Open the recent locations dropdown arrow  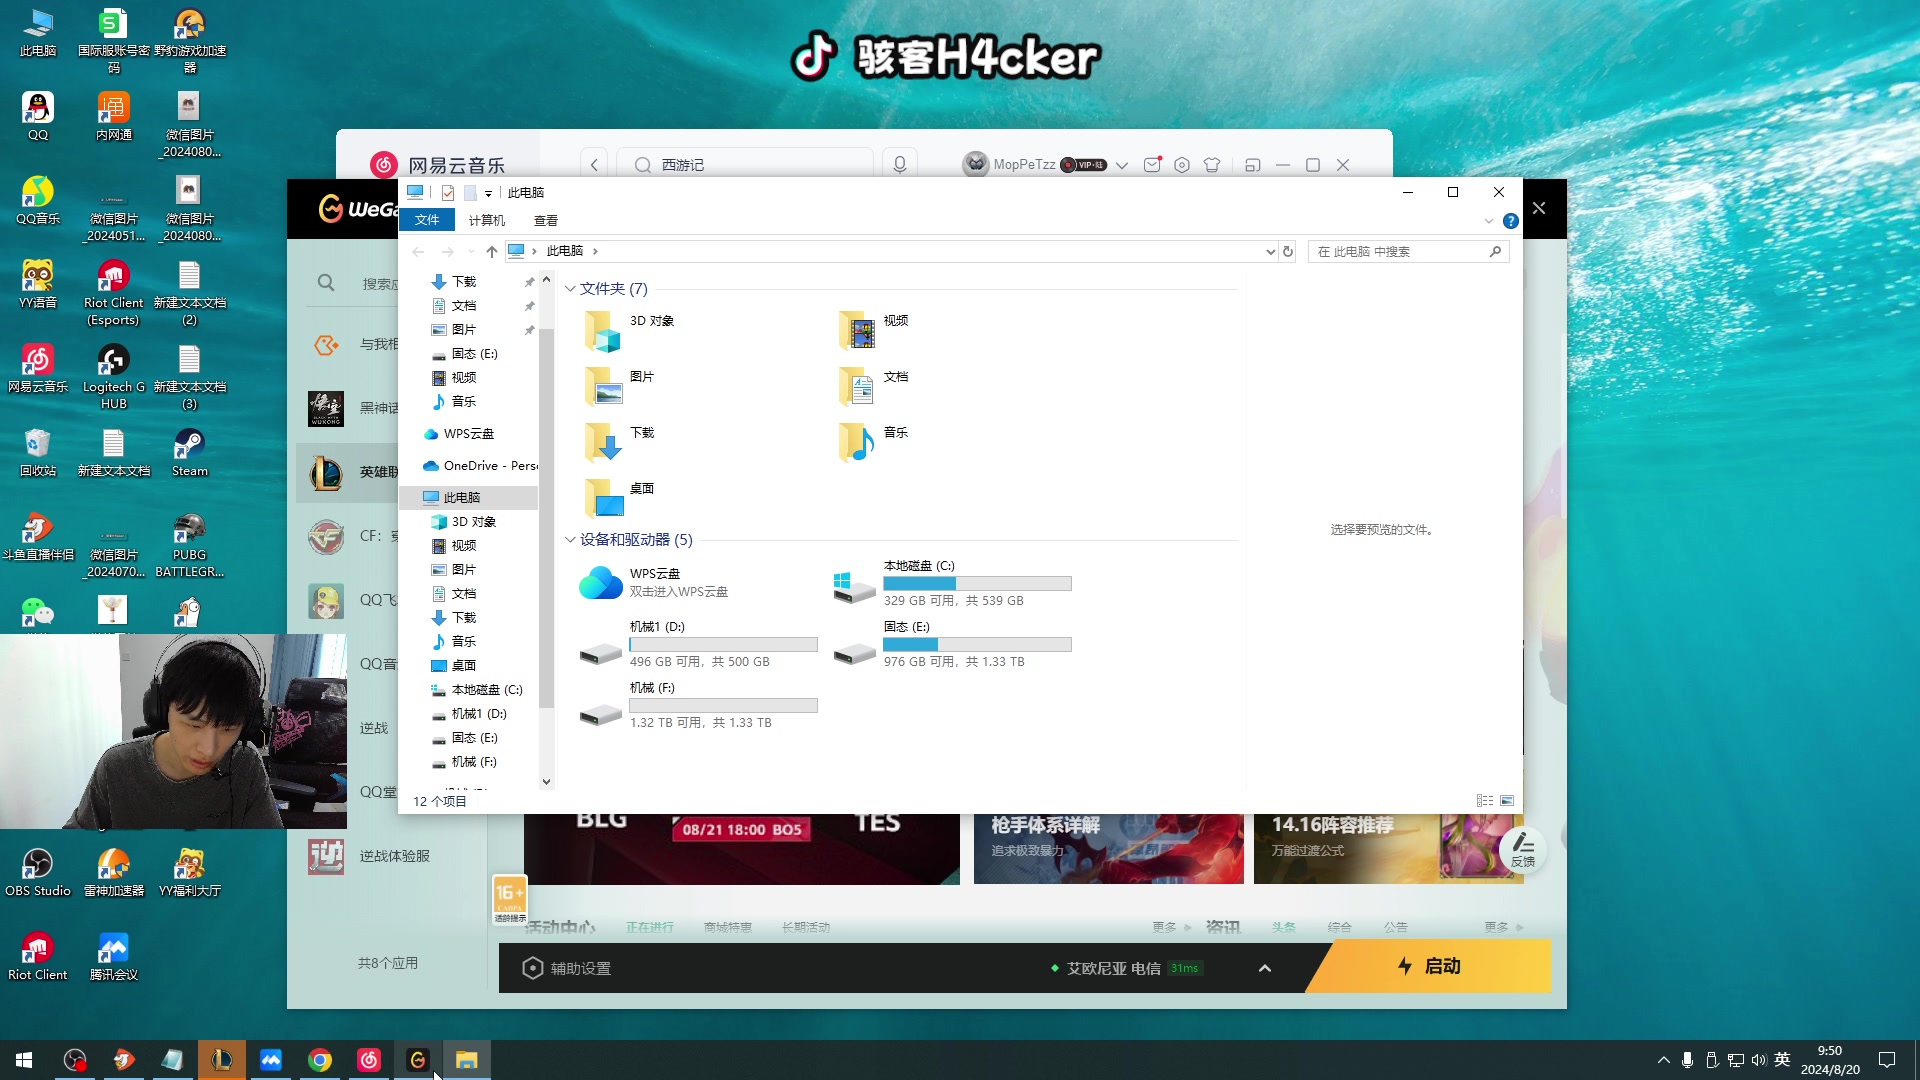coord(470,251)
